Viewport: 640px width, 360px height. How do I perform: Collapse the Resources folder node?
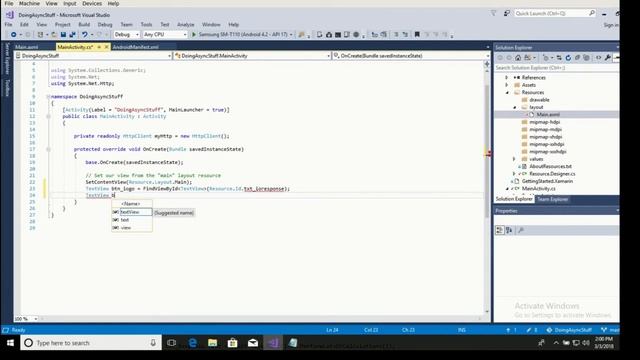pos(507,93)
